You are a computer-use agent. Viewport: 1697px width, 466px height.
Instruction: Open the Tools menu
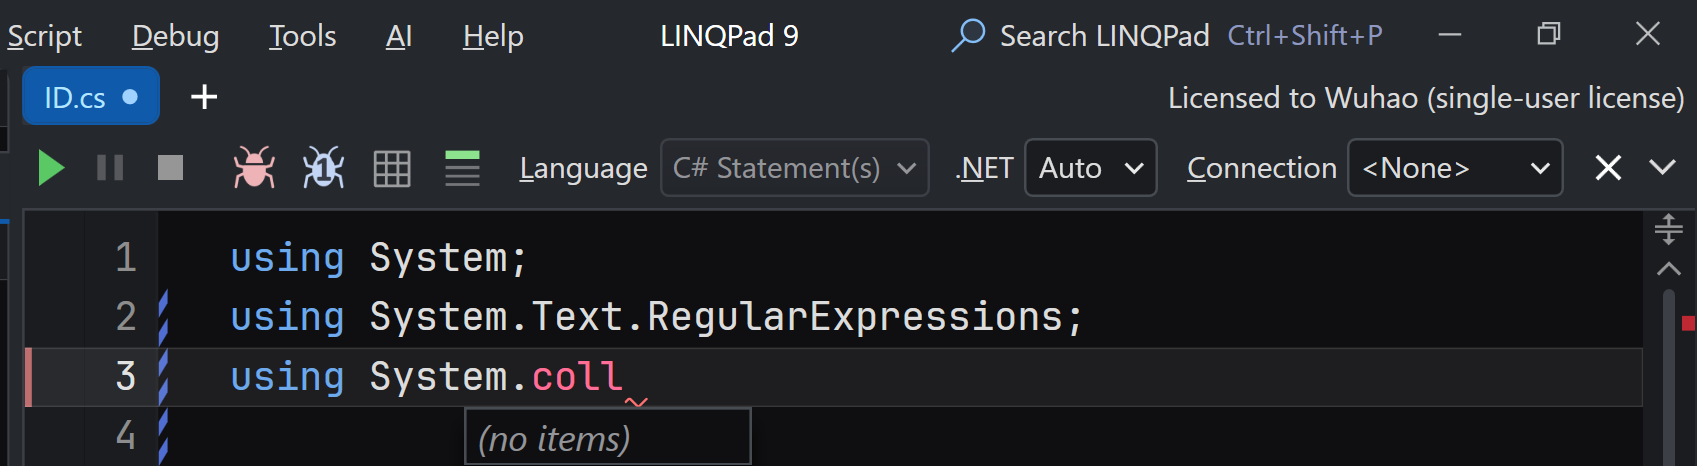[x=302, y=36]
